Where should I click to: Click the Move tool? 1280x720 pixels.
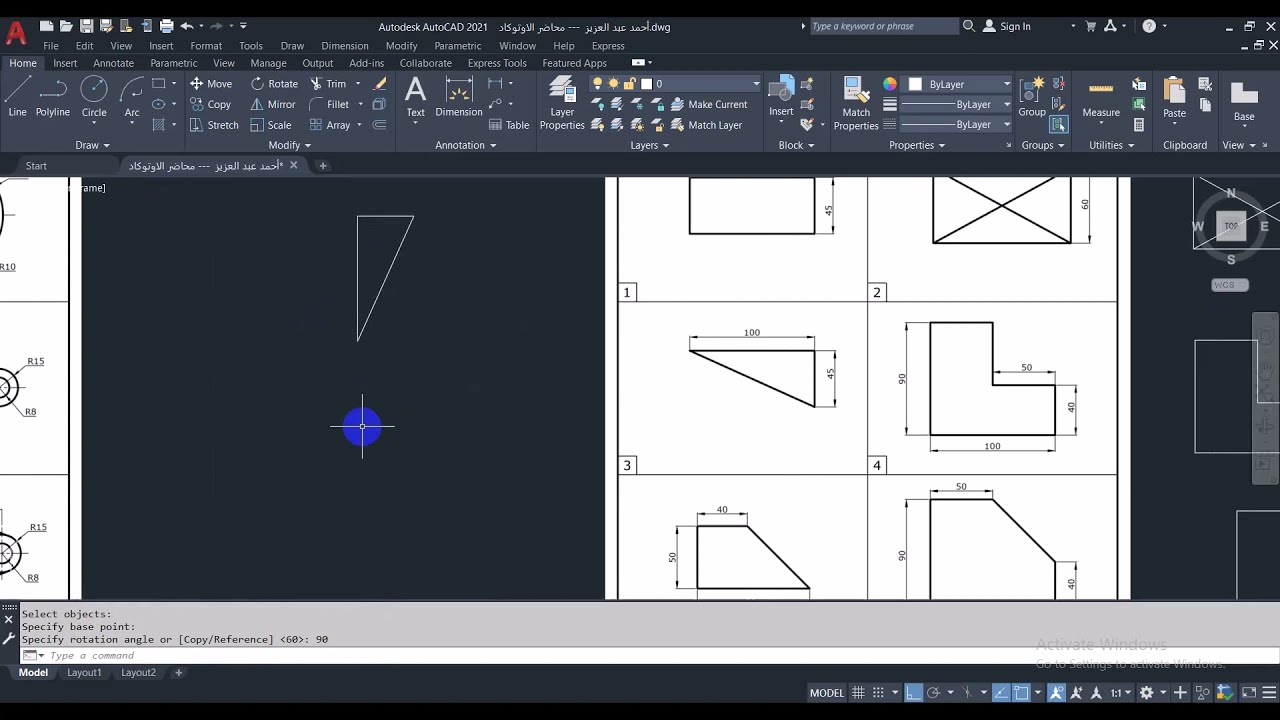coord(211,84)
